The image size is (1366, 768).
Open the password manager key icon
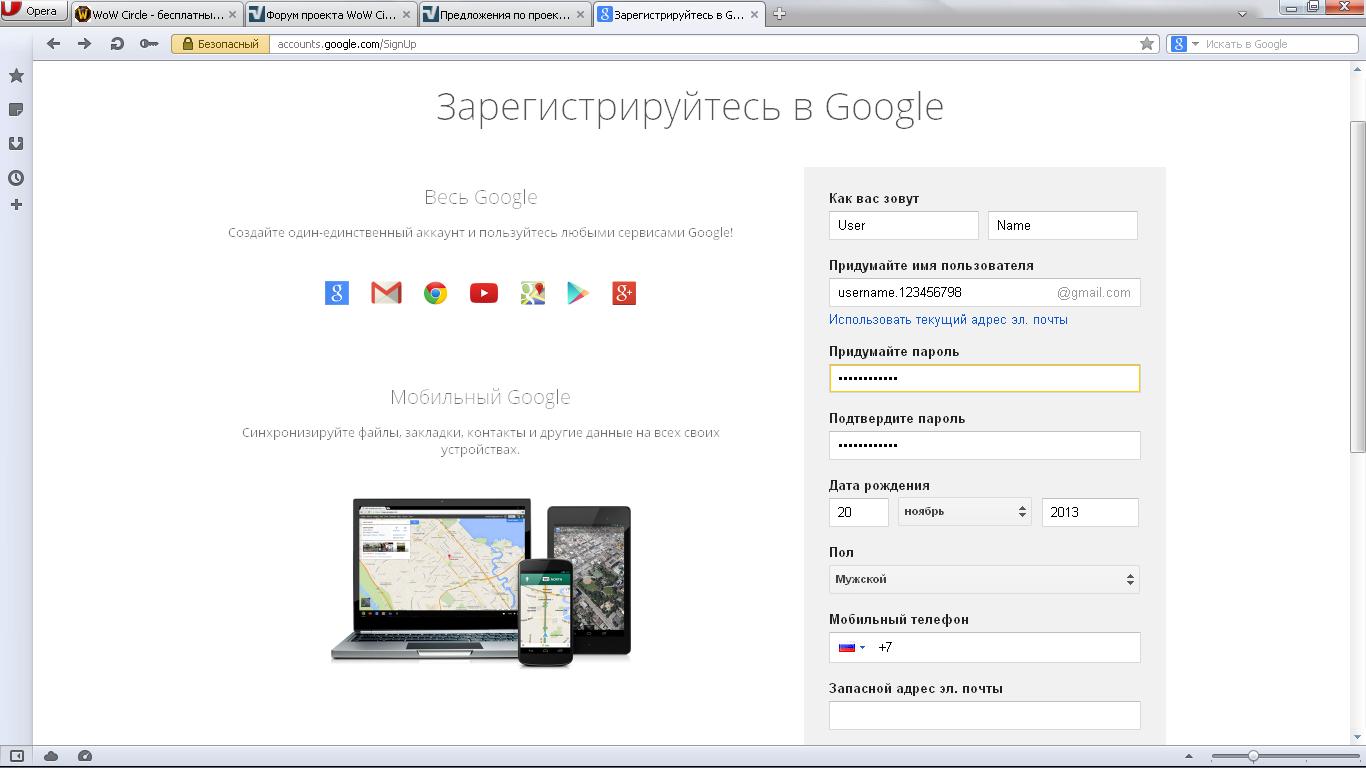pos(149,43)
